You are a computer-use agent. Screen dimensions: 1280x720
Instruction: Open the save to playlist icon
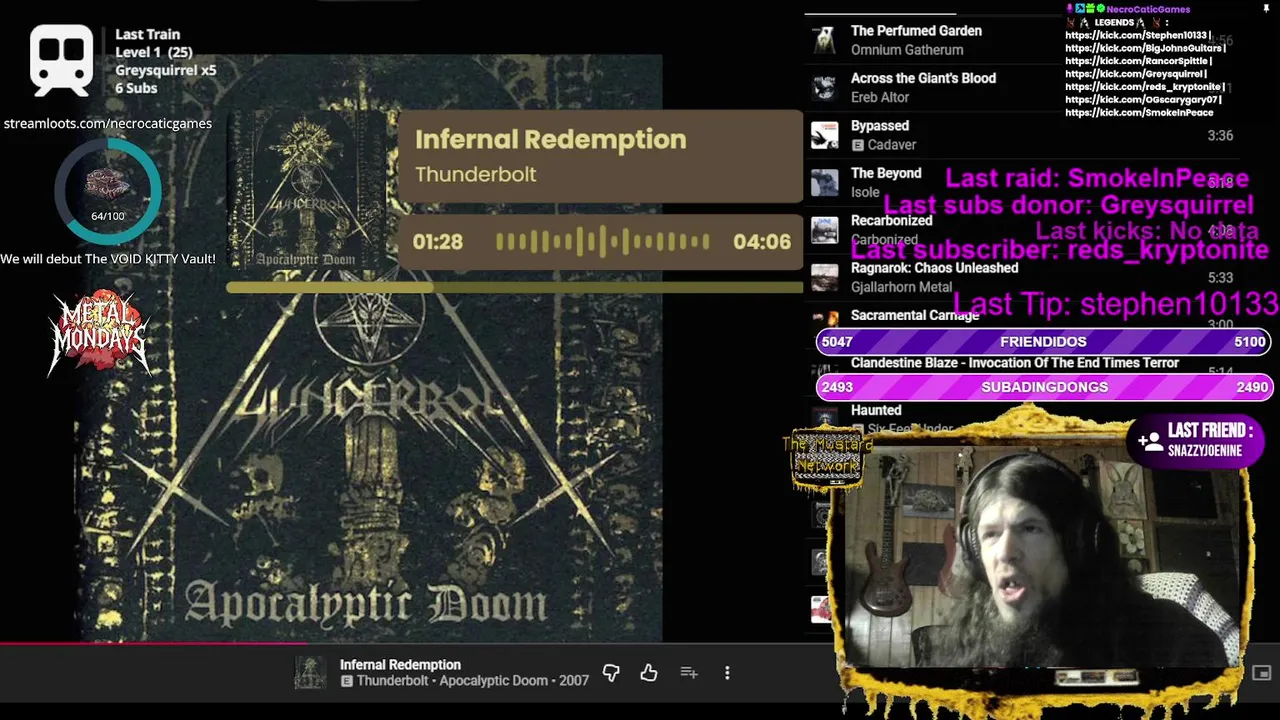(x=689, y=673)
